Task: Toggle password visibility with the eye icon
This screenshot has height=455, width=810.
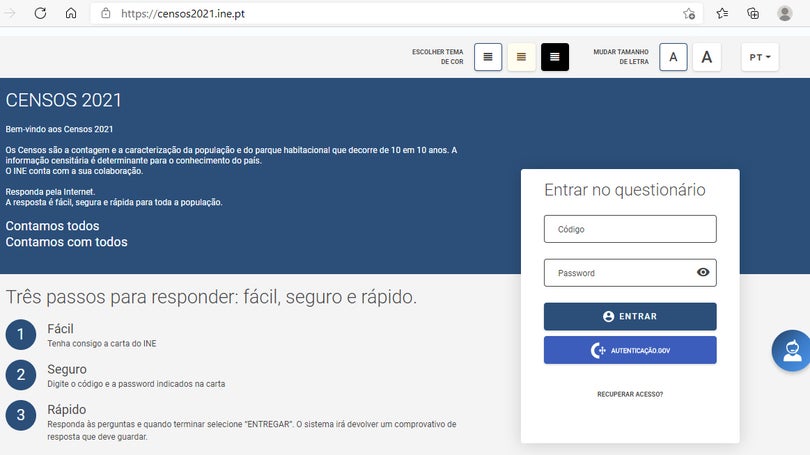Action: point(703,272)
